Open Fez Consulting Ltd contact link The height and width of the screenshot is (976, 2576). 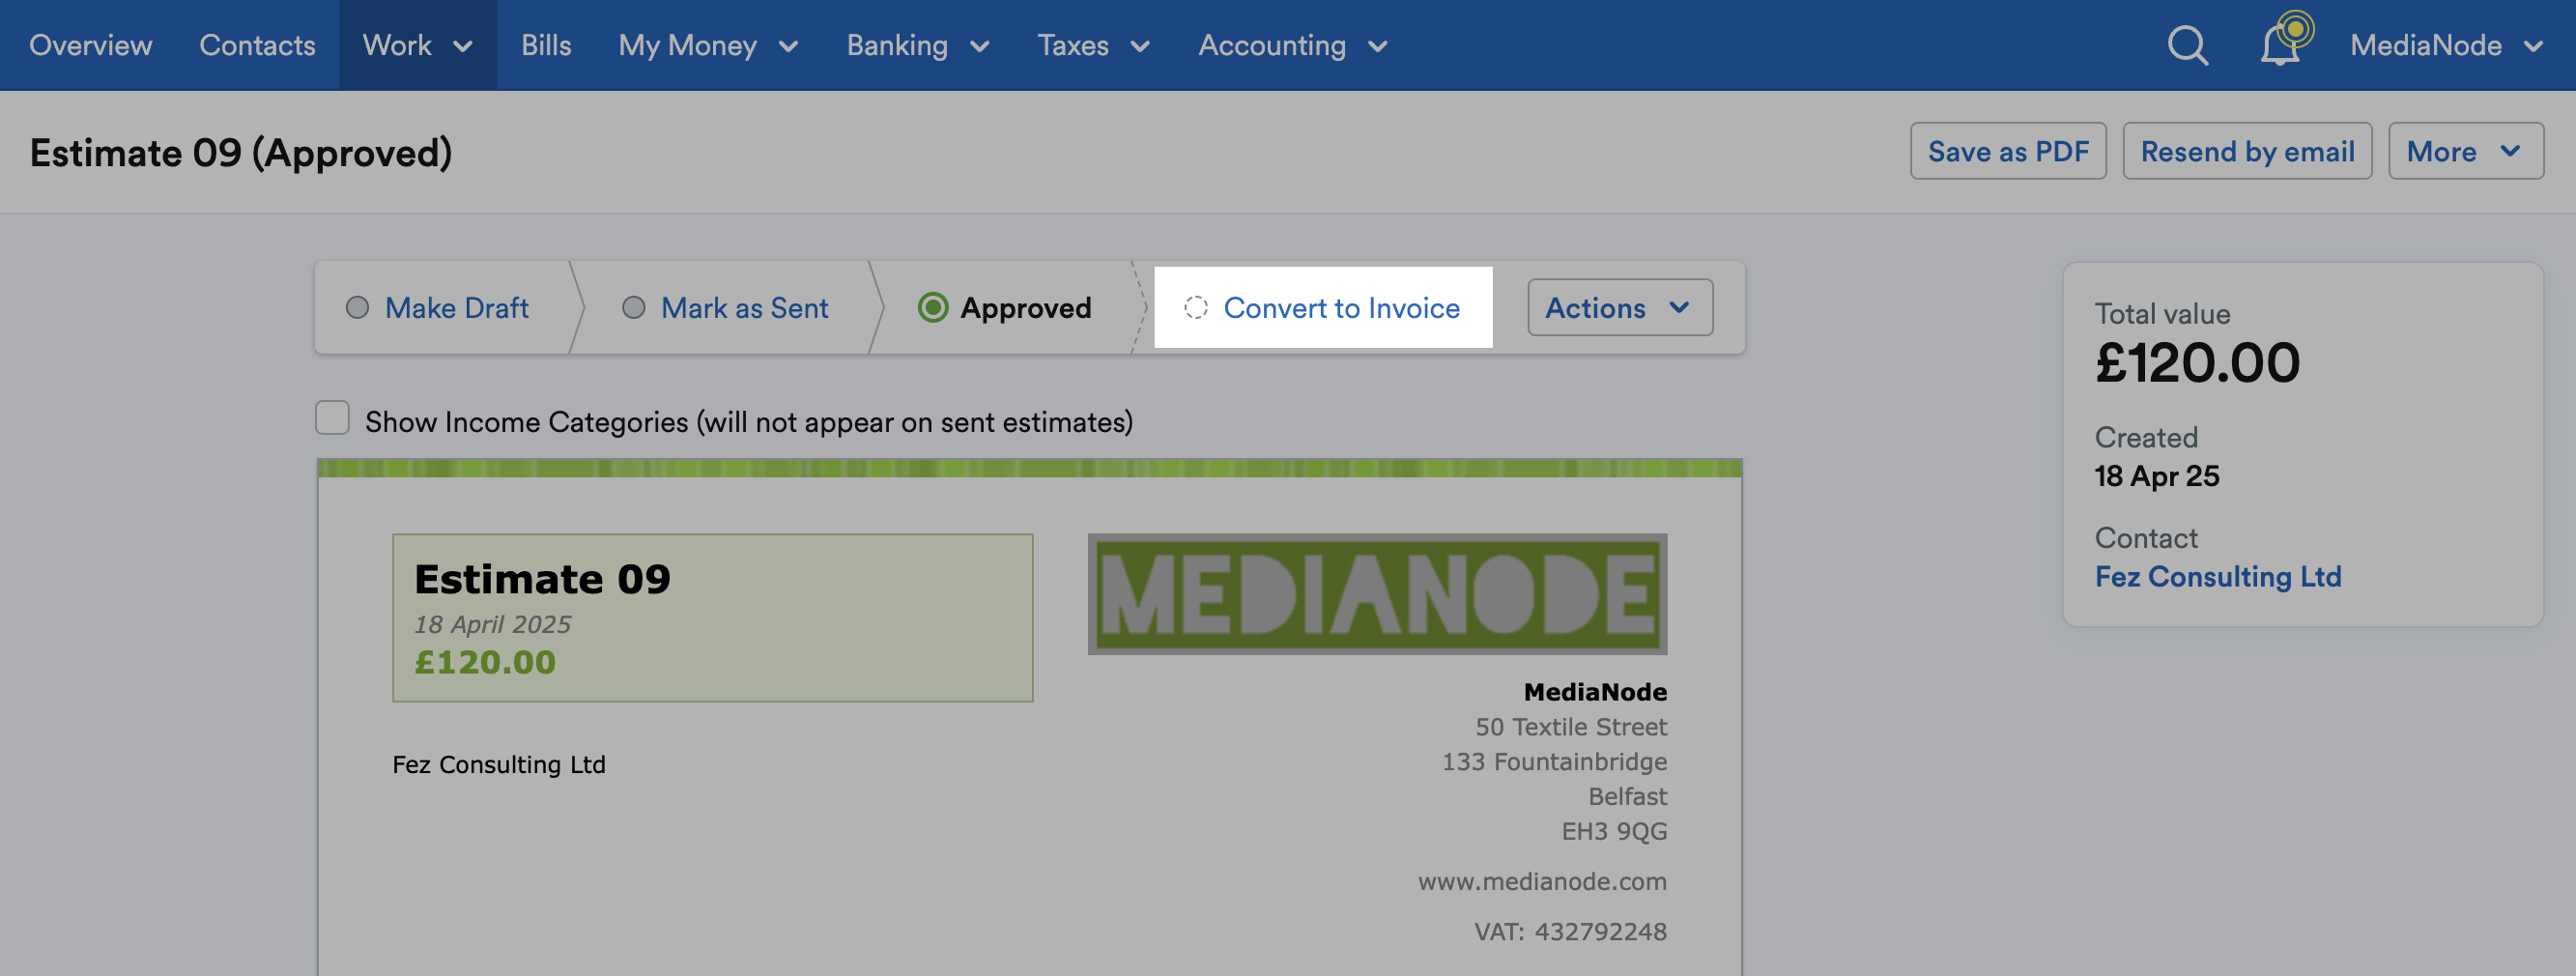pos(2218,577)
